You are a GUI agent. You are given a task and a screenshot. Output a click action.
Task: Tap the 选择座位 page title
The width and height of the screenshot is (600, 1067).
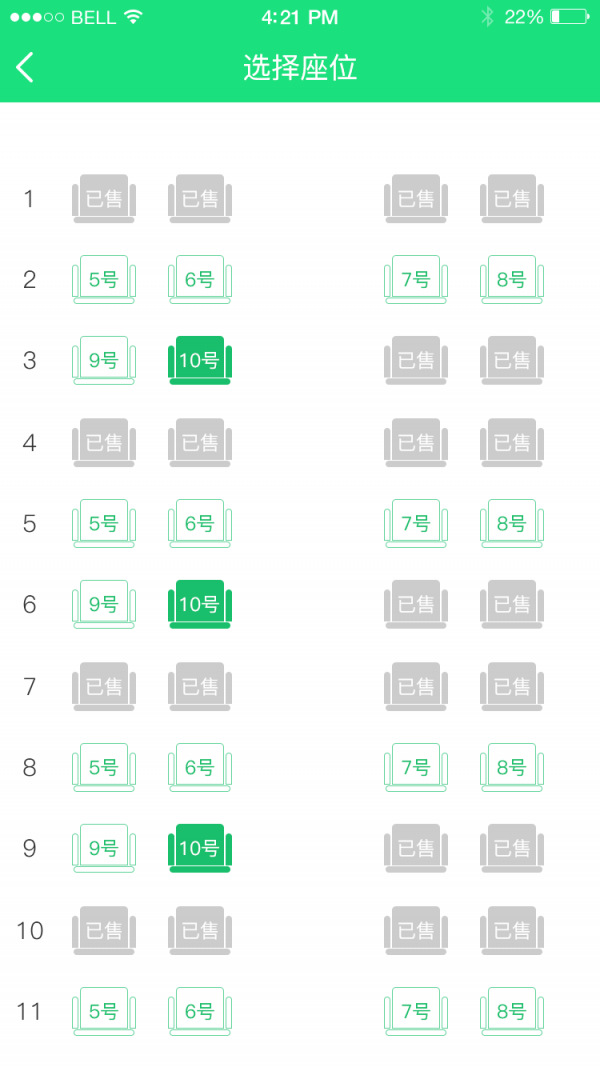tap(300, 67)
